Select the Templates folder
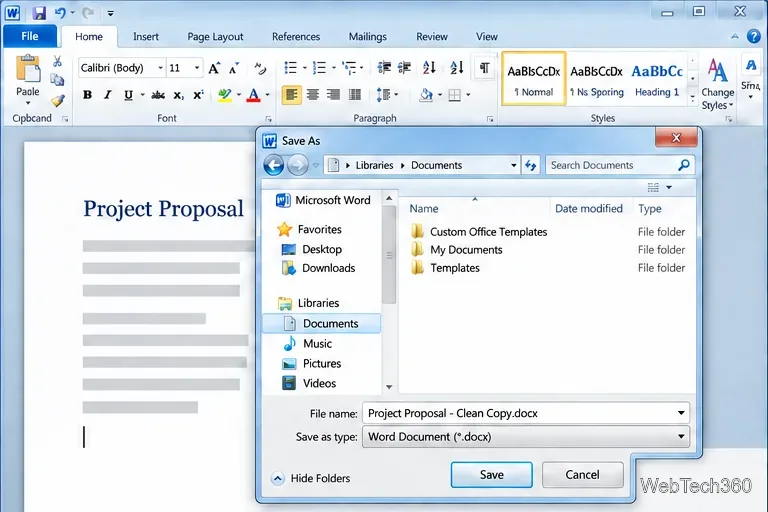The image size is (768, 512). tap(445, 268)
